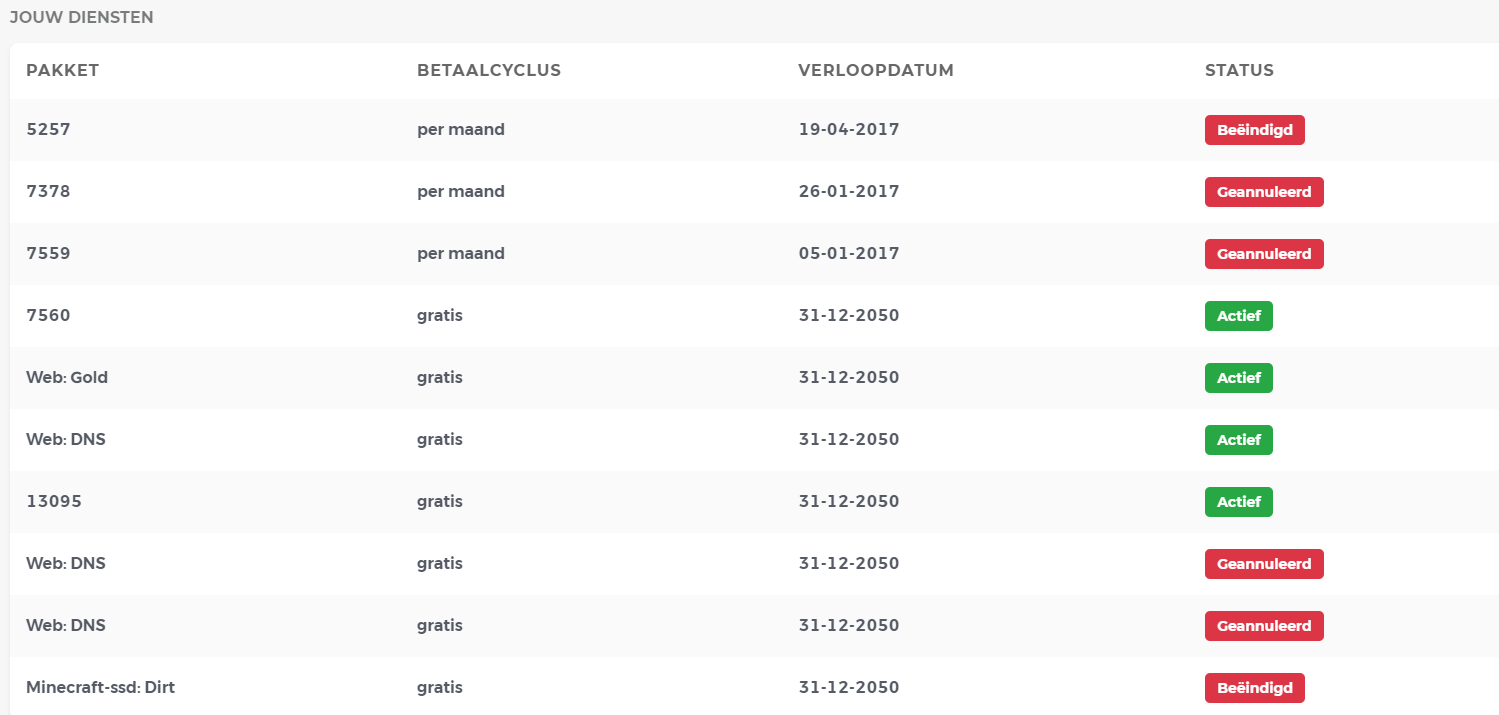The image size is (1499, 715).
Task: Click the Actief badge for package 13095
Action: (1238, 502)
